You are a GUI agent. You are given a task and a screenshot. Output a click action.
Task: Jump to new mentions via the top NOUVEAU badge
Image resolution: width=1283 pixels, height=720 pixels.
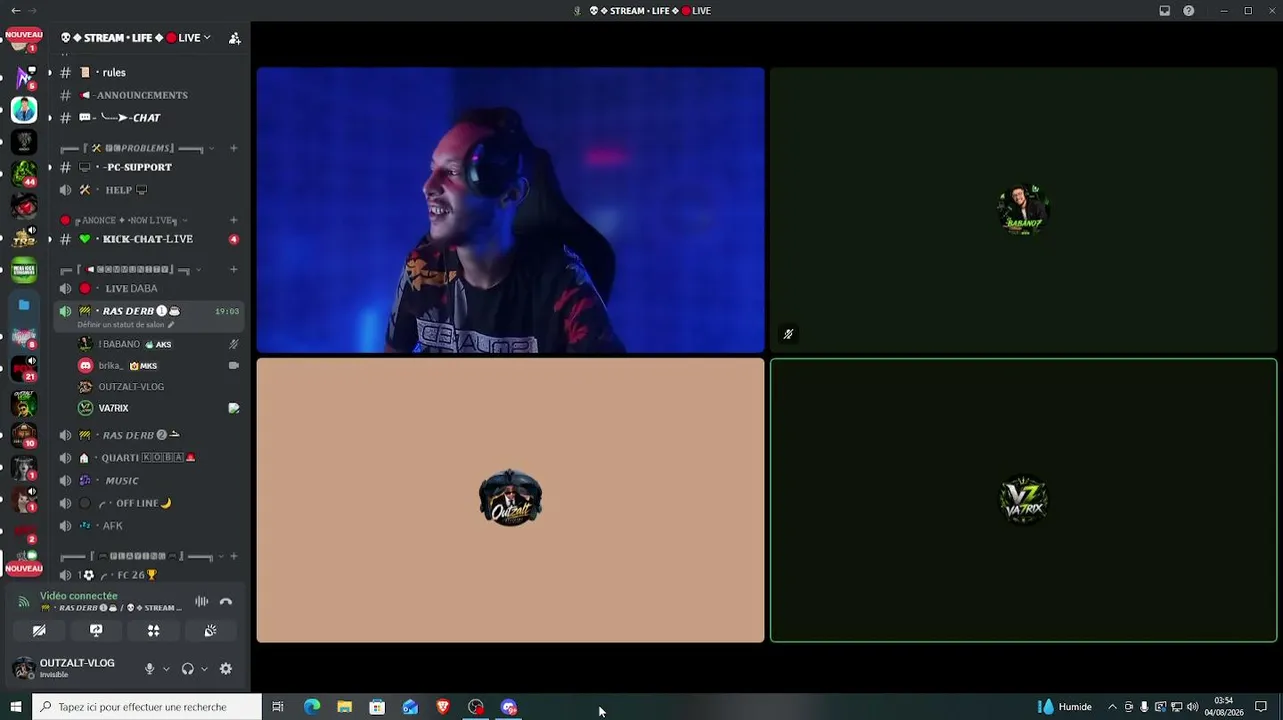tap(24, 35)
